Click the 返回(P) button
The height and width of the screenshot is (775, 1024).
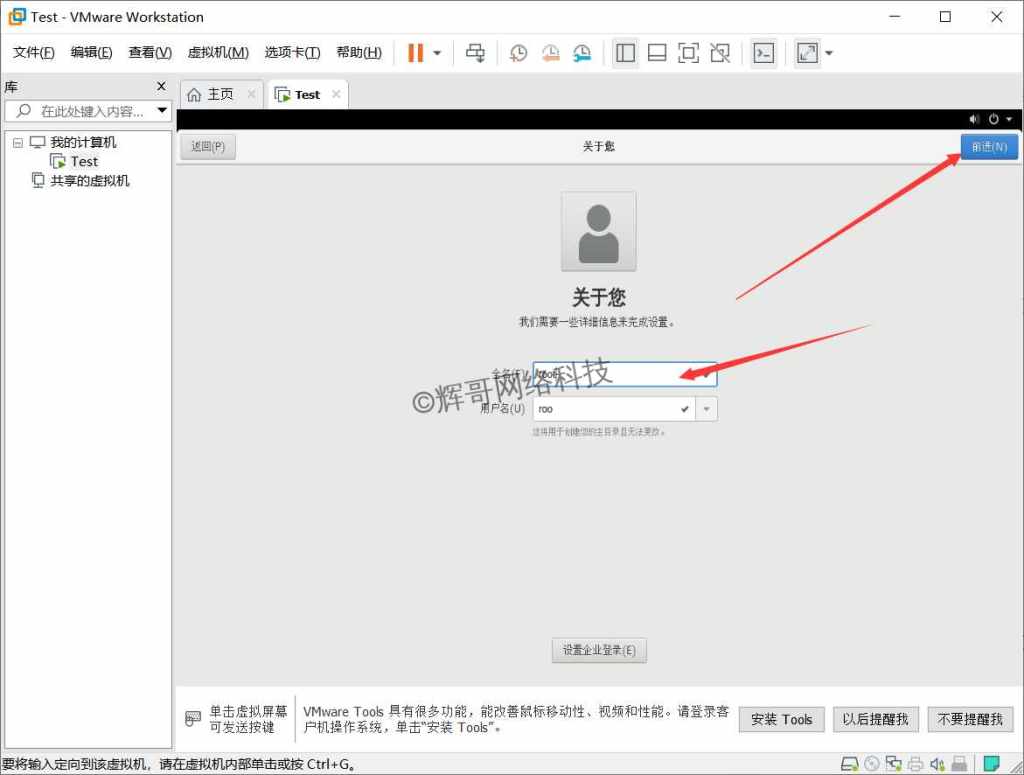pos(208,146)
